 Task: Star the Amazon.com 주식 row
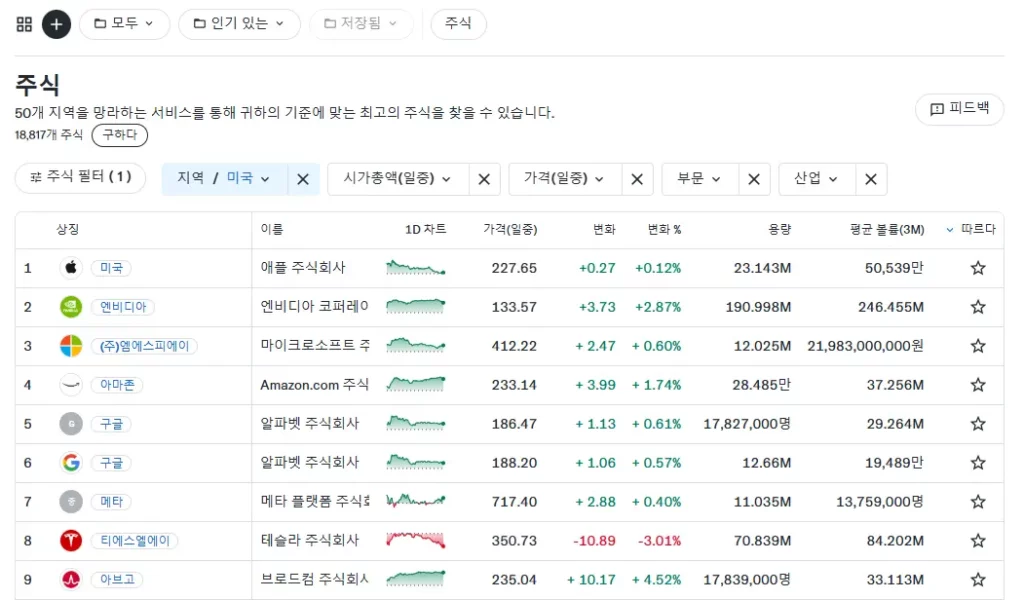tap(978, 385)
